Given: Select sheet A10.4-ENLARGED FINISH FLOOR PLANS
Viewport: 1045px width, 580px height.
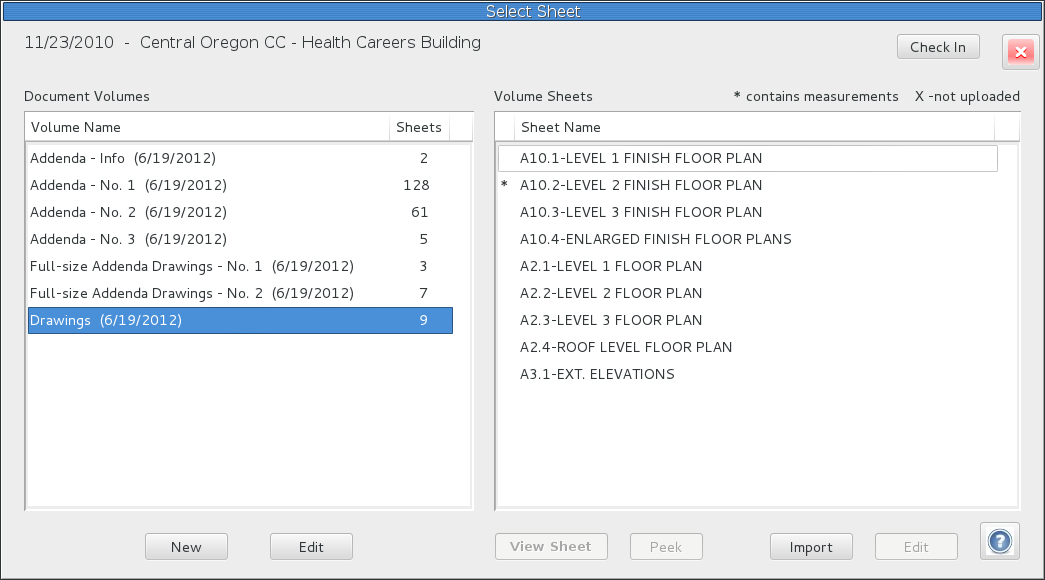Looking at the screenshot, I should click(748, 239).
